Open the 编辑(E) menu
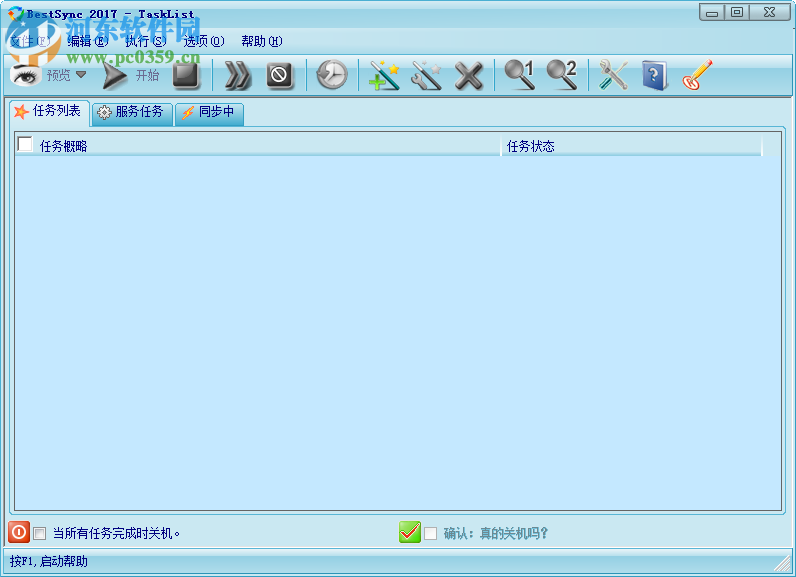 click(x=88, y=41)
